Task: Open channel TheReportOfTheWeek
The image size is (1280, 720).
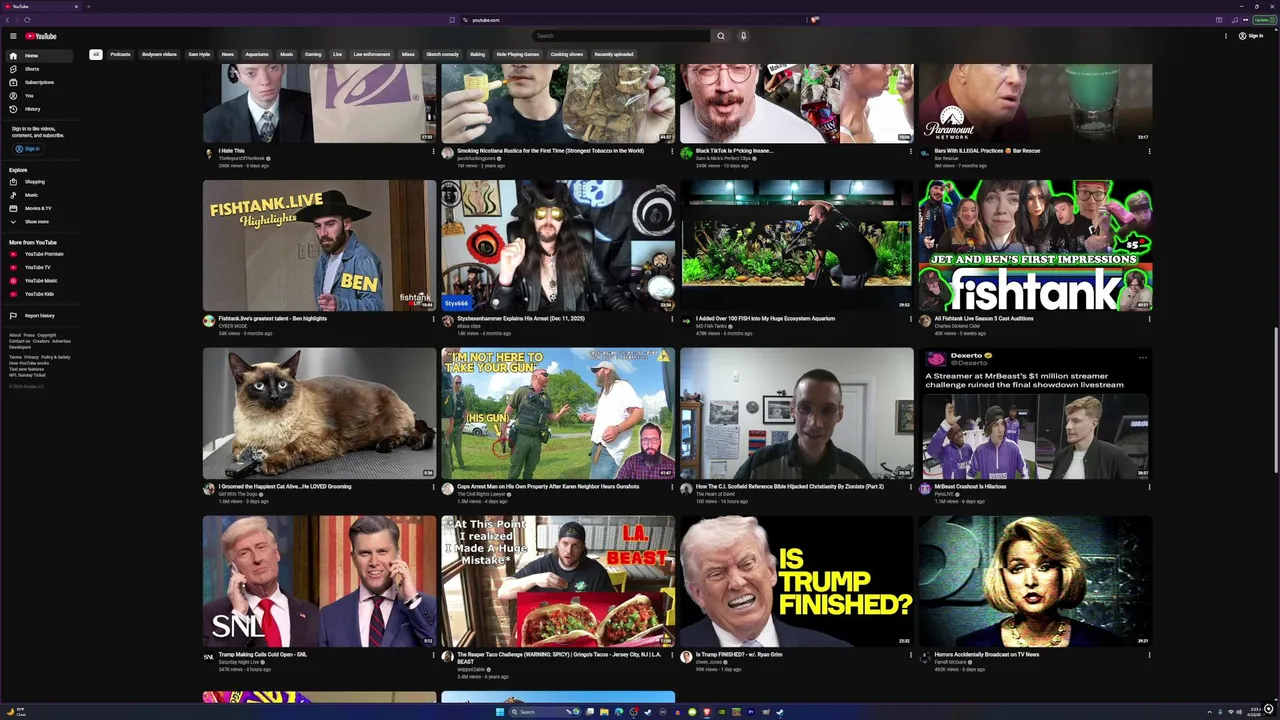Action: coord(242,158)
